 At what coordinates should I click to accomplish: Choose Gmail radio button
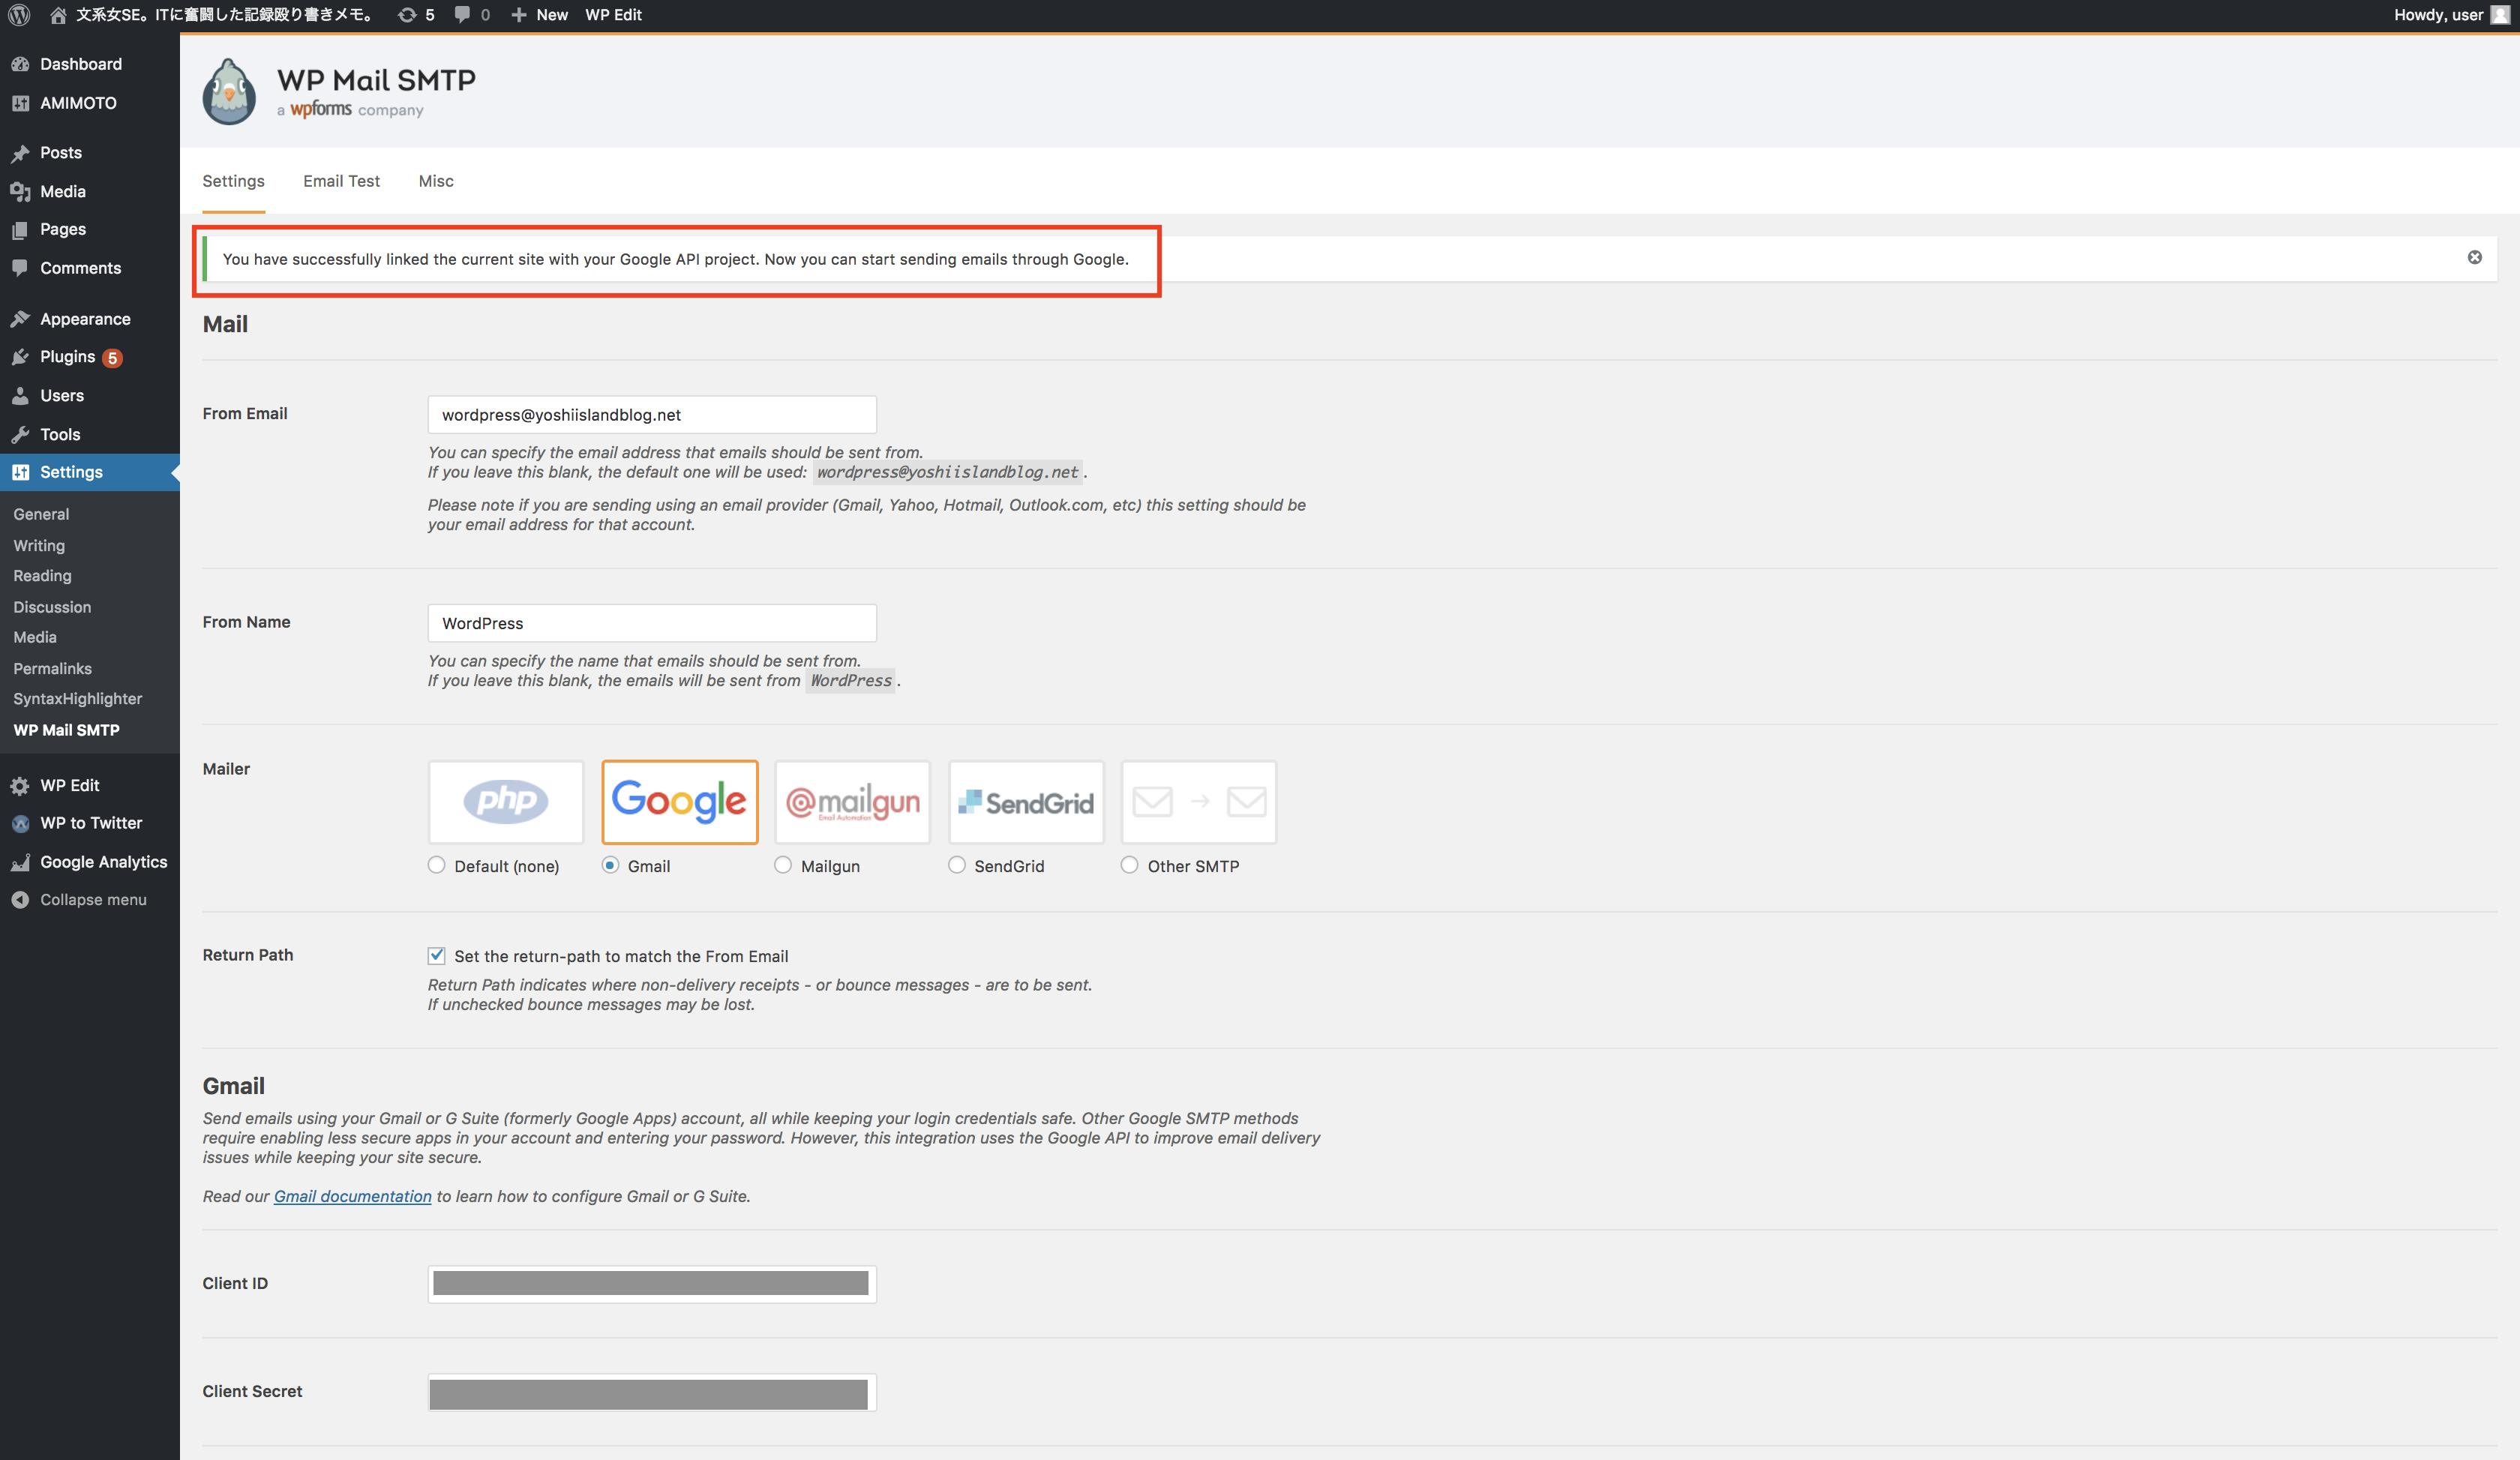610,865
